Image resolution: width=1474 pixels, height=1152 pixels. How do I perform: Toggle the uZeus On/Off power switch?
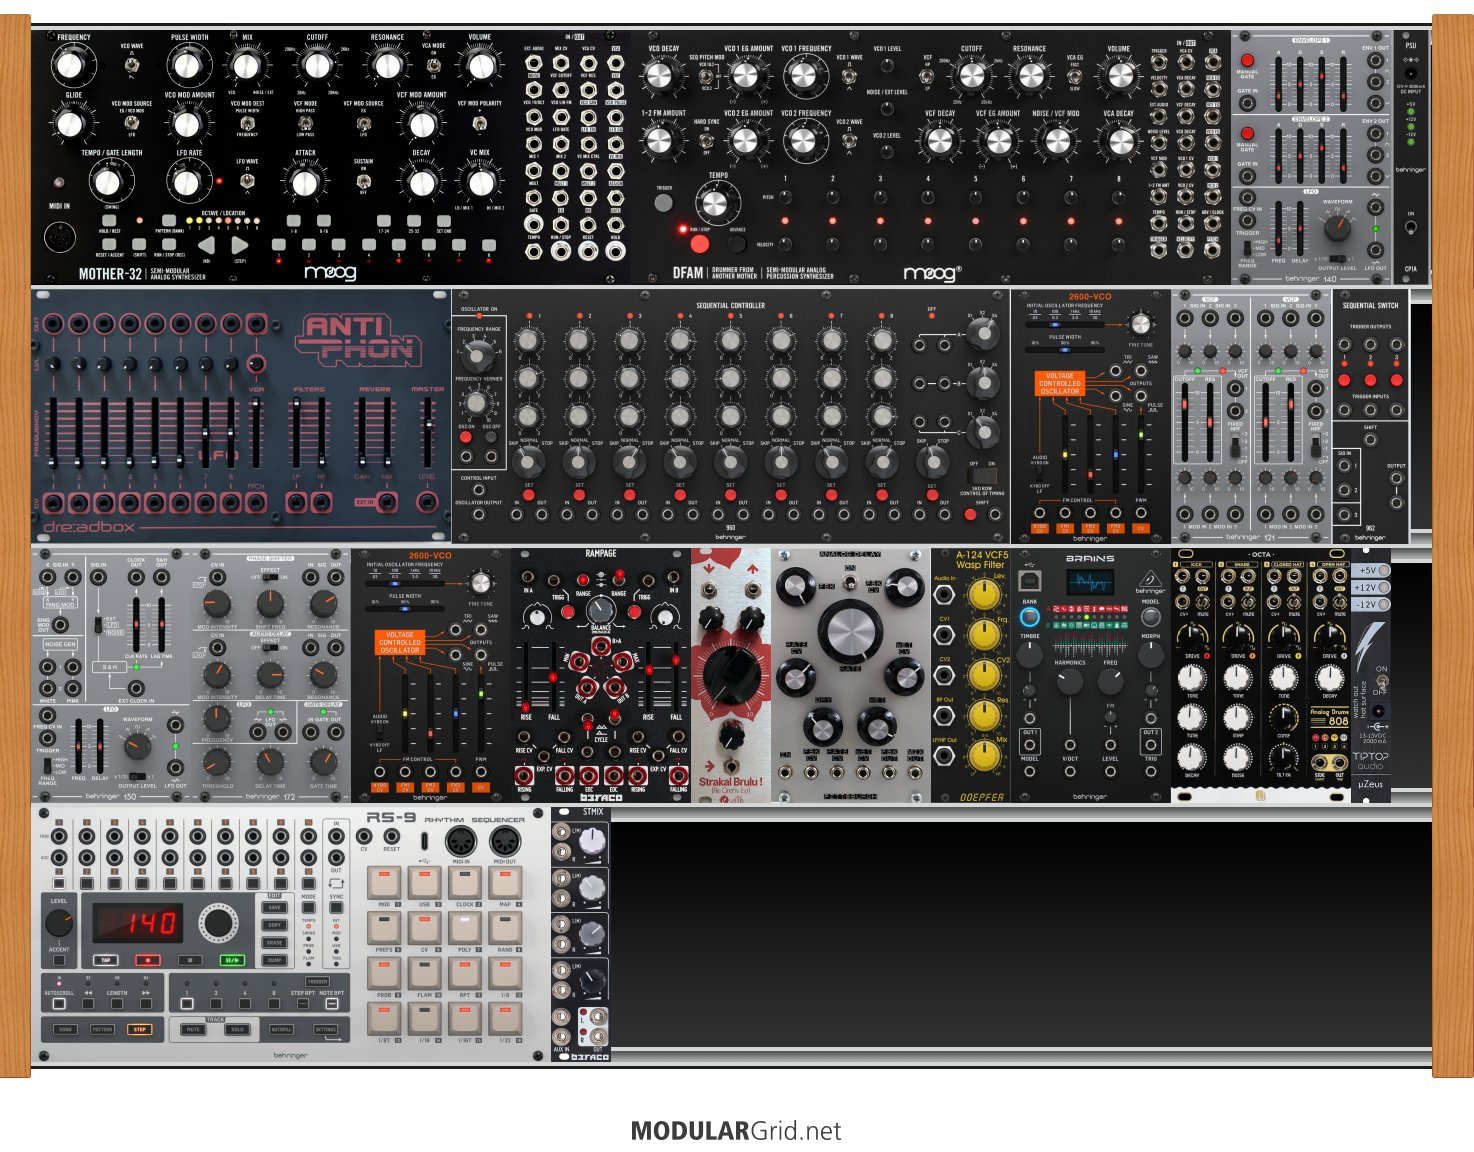tap(1381, 681)
